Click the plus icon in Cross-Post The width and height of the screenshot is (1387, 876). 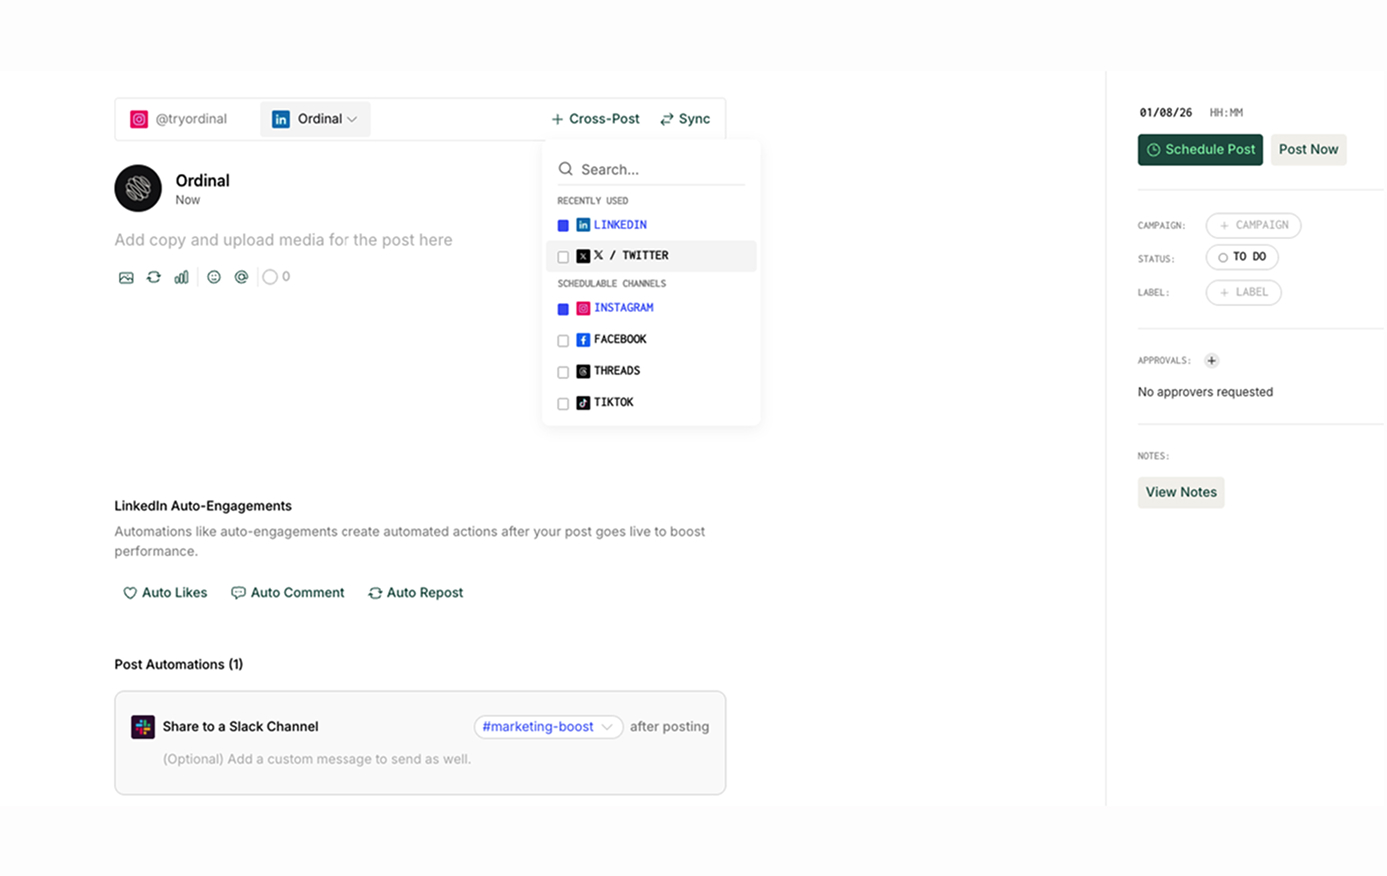coord(558,119)
